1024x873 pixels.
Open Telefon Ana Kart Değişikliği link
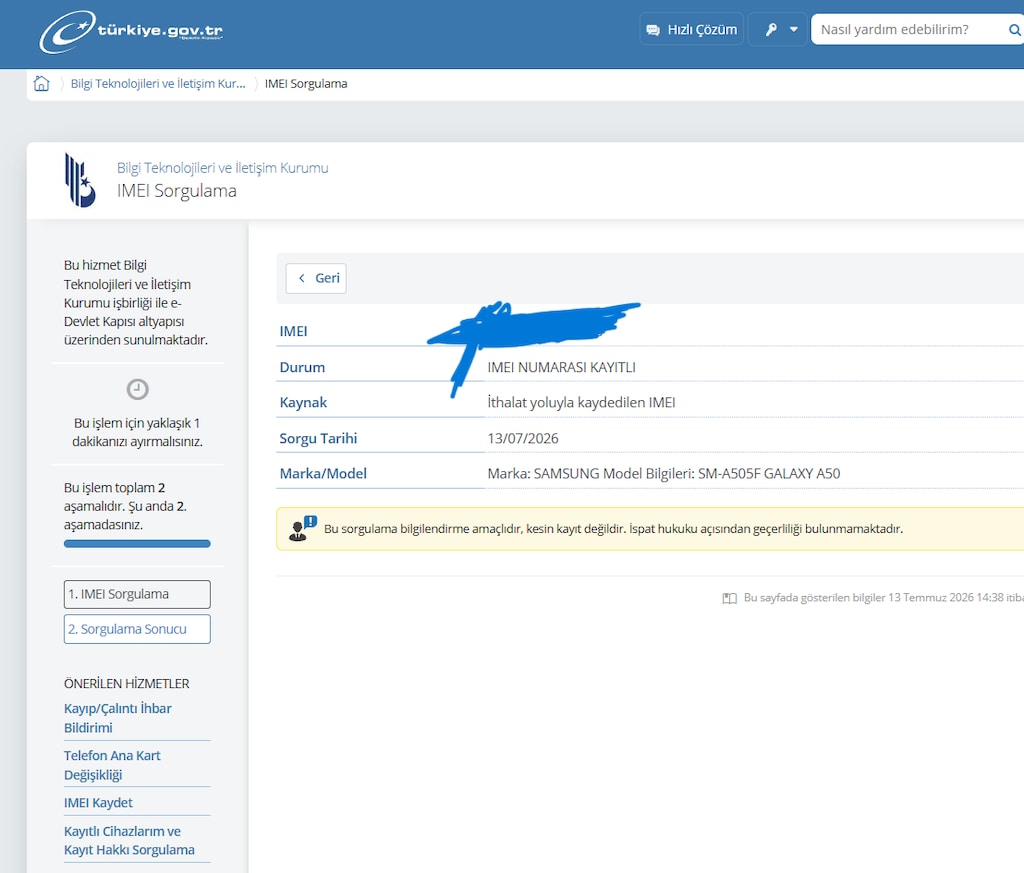point(112,765)
